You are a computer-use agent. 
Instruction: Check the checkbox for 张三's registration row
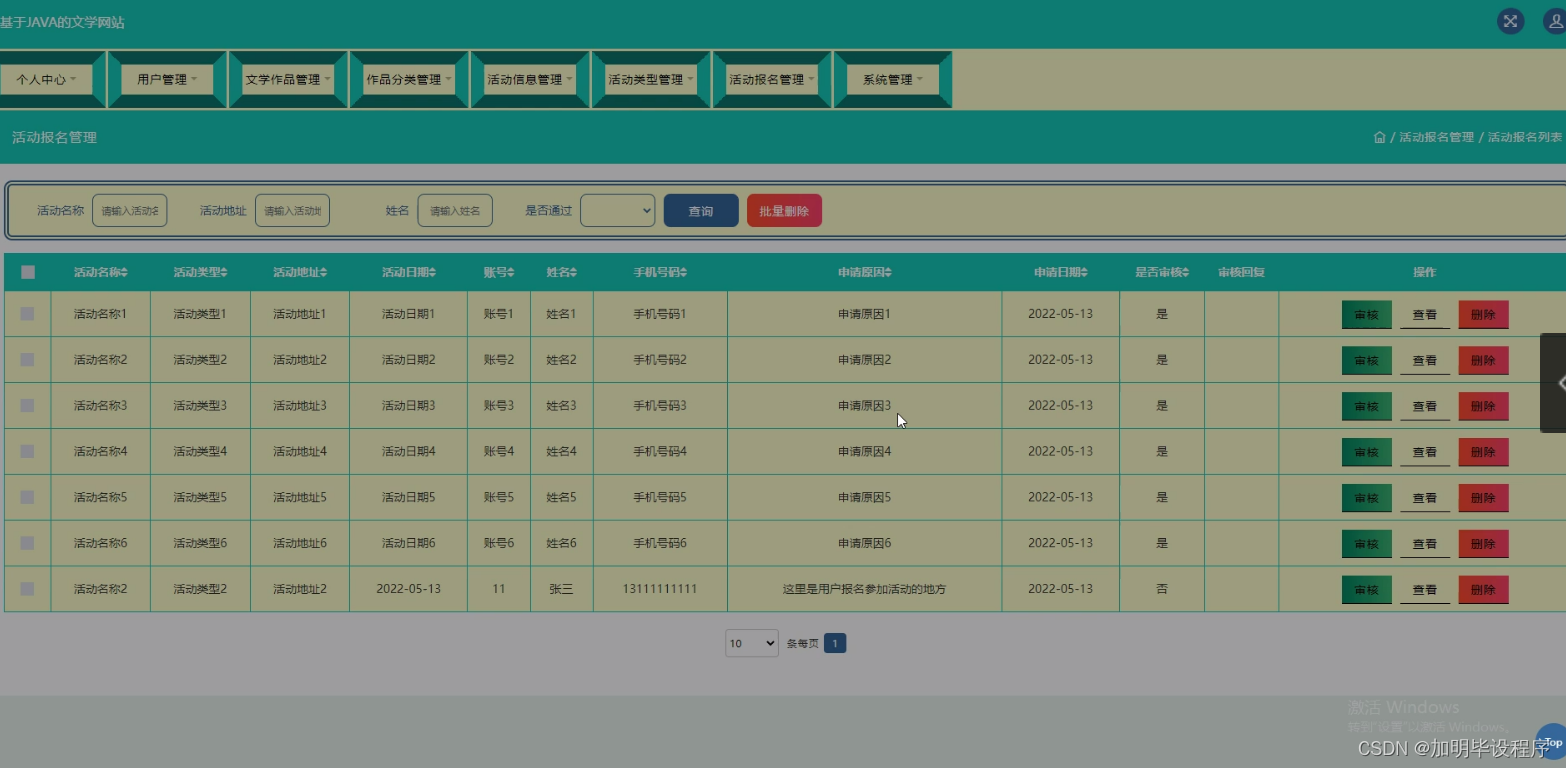pyautogui.click(x=27, y=589)
